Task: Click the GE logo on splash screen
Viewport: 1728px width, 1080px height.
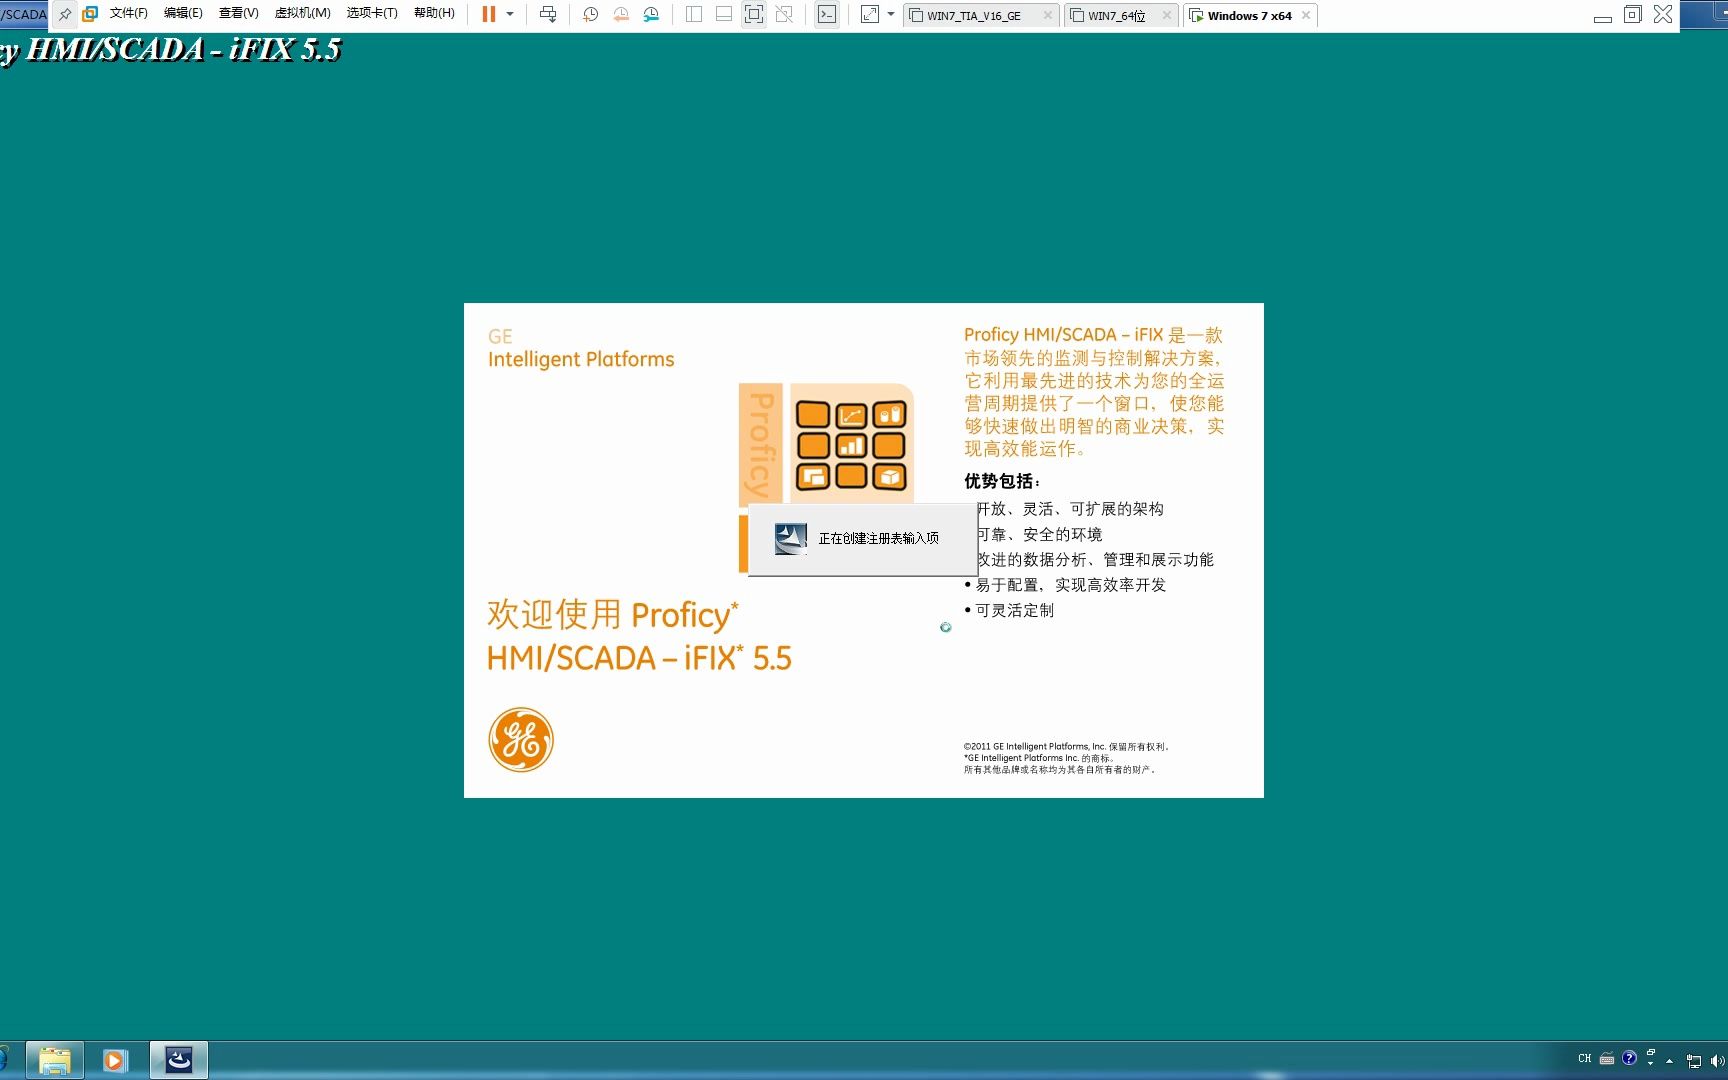Action: pos(520,740)
